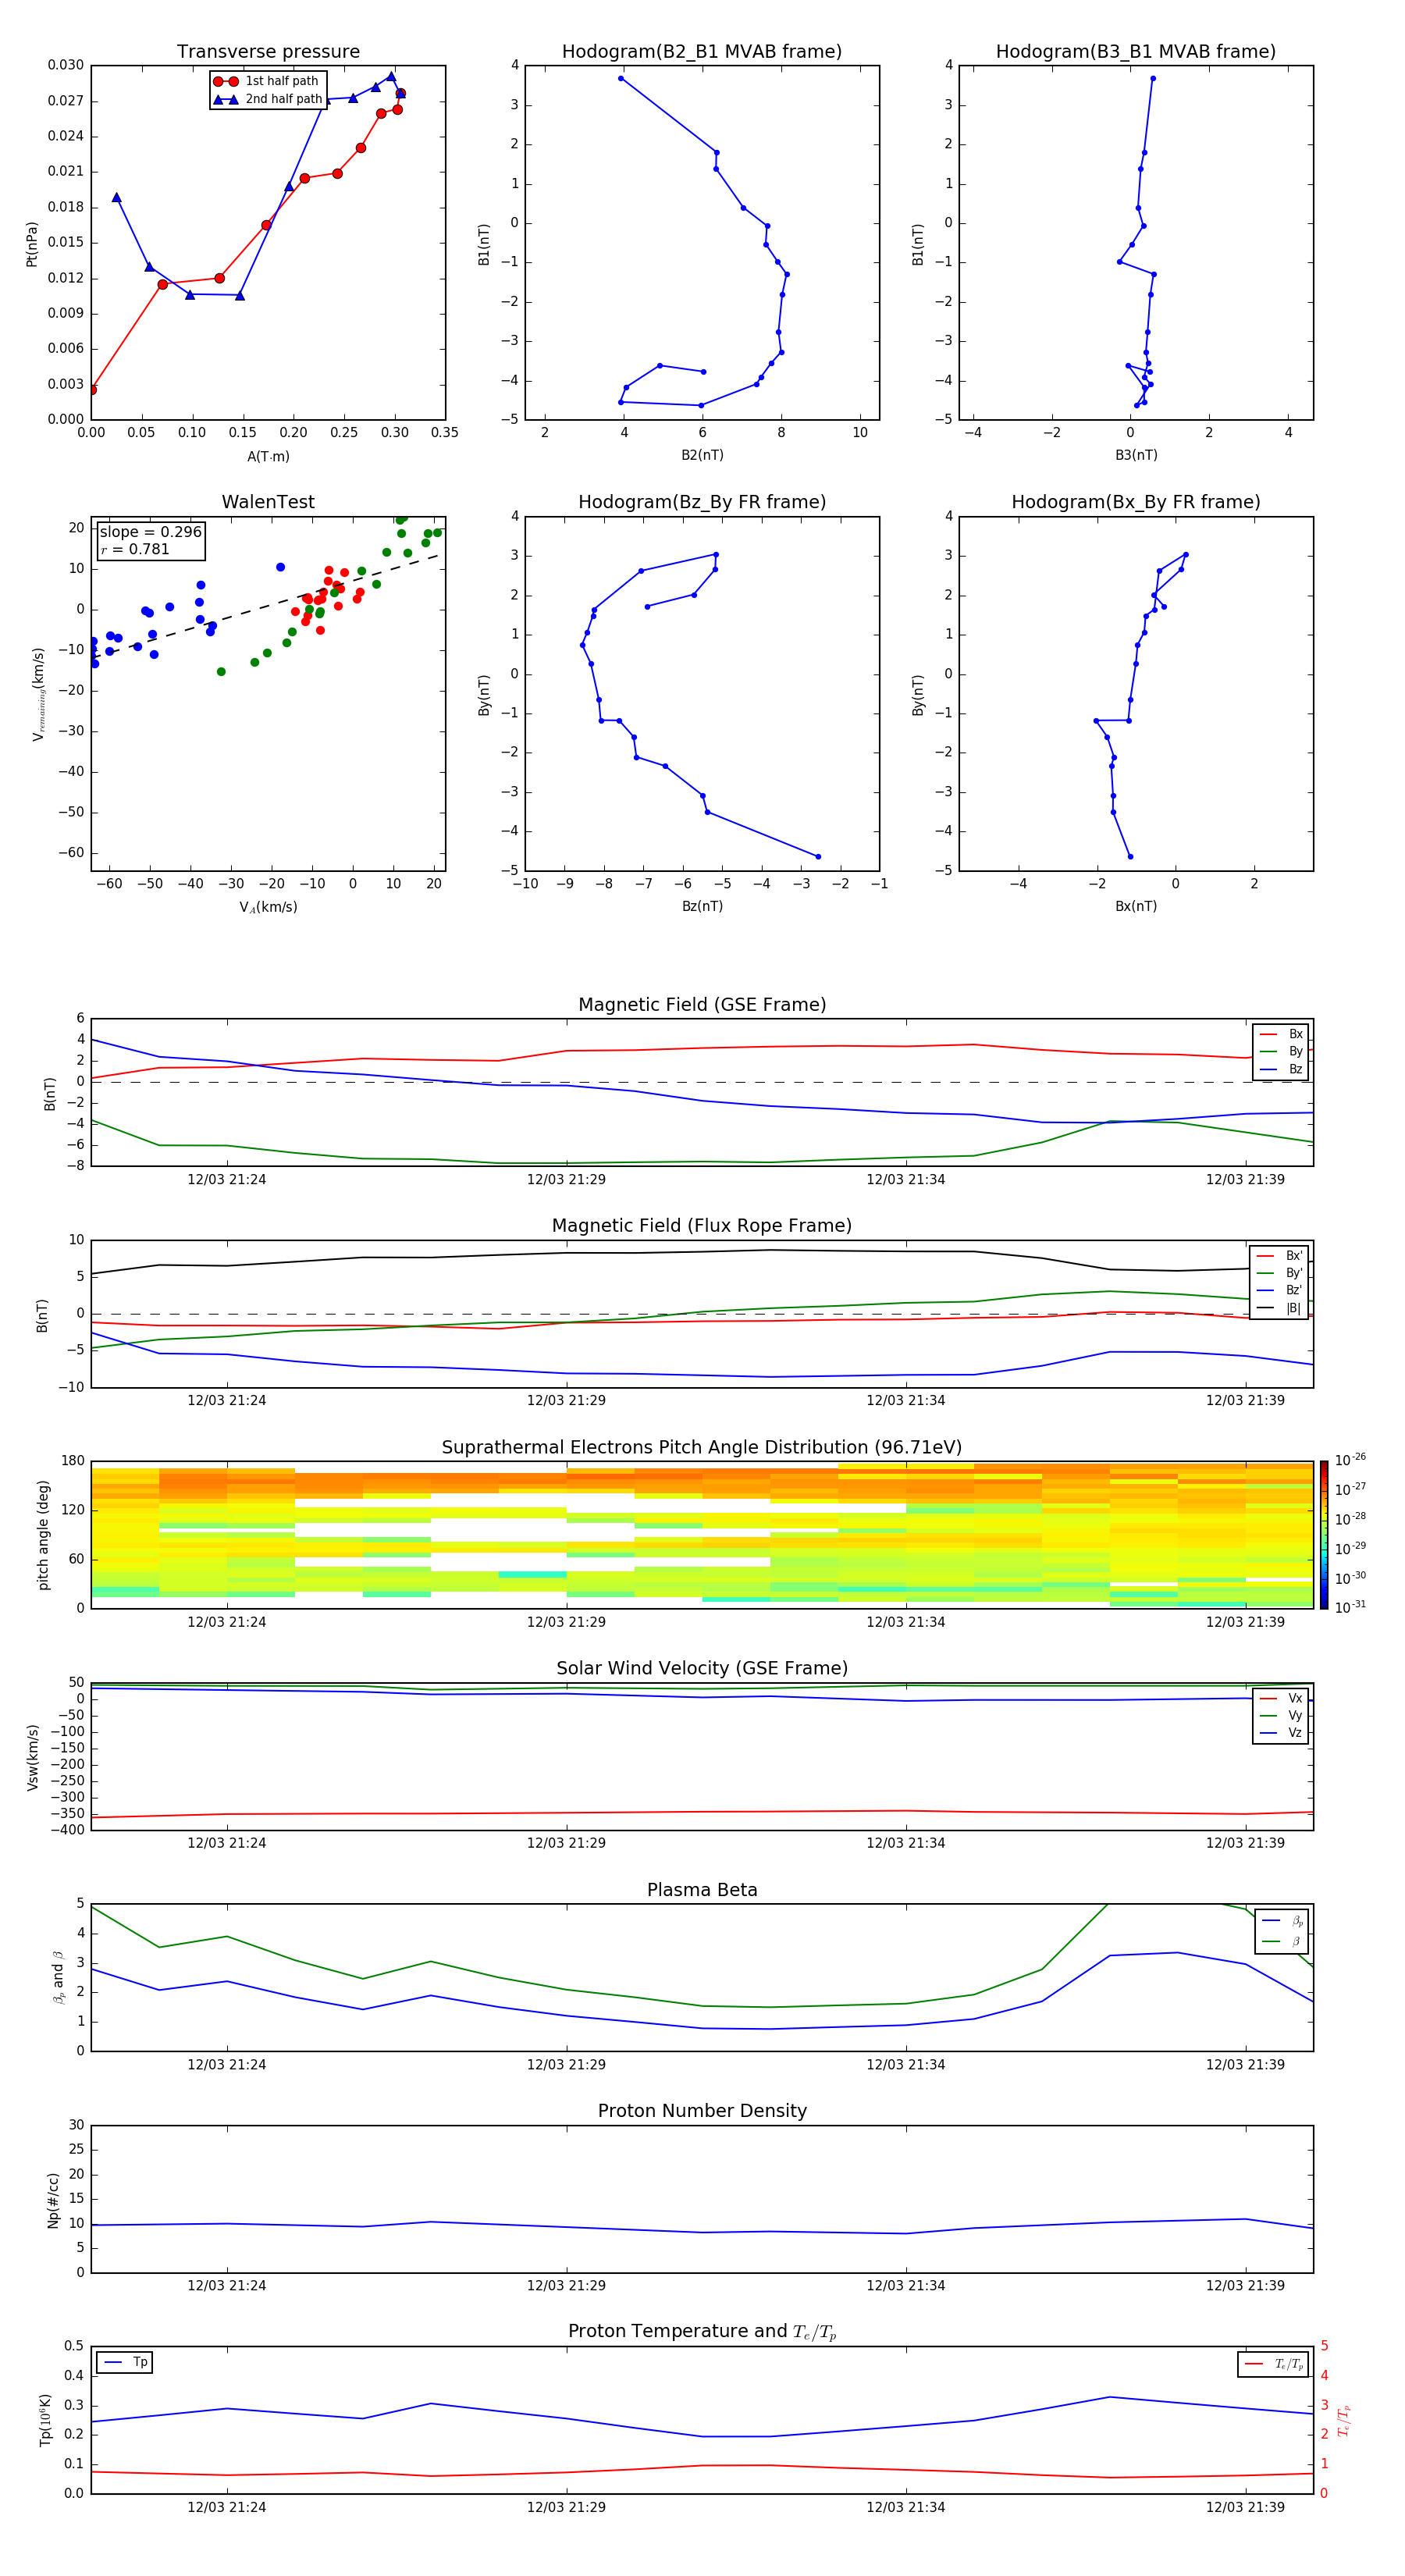Click the Bx' legend entry in Flux Rope panel
The width and height of the screenshot is (1405, 2576).
[x=1279, y=1256]
